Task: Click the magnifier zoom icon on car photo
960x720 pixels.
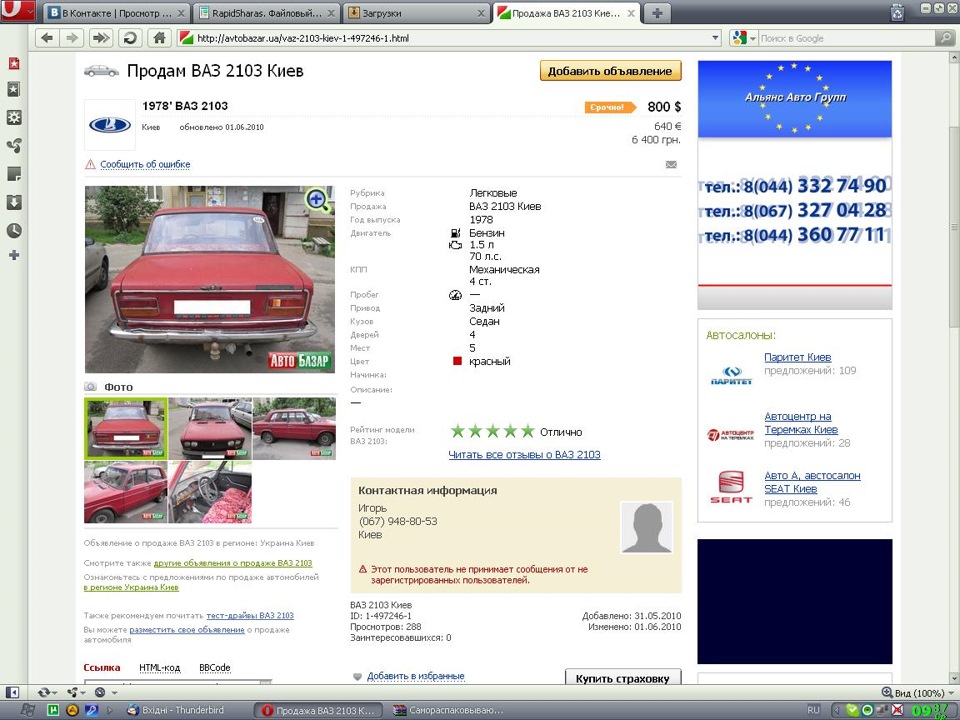Action: [x=317, y=200]
